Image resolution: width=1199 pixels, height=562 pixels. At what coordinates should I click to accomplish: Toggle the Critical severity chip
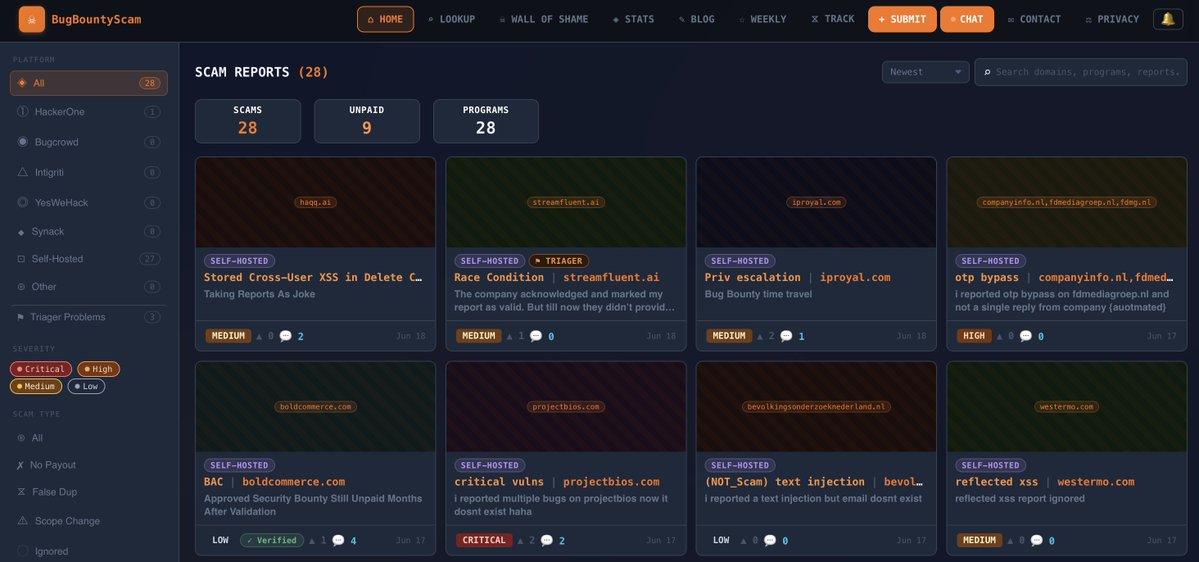coord(41,369)
